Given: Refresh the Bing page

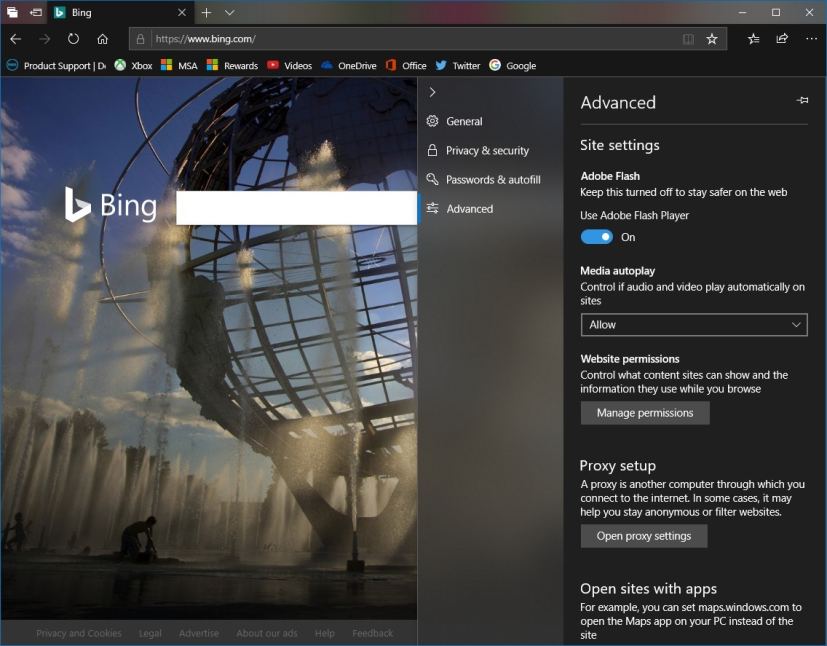Looking at the screenshot, I should (73, 39).
